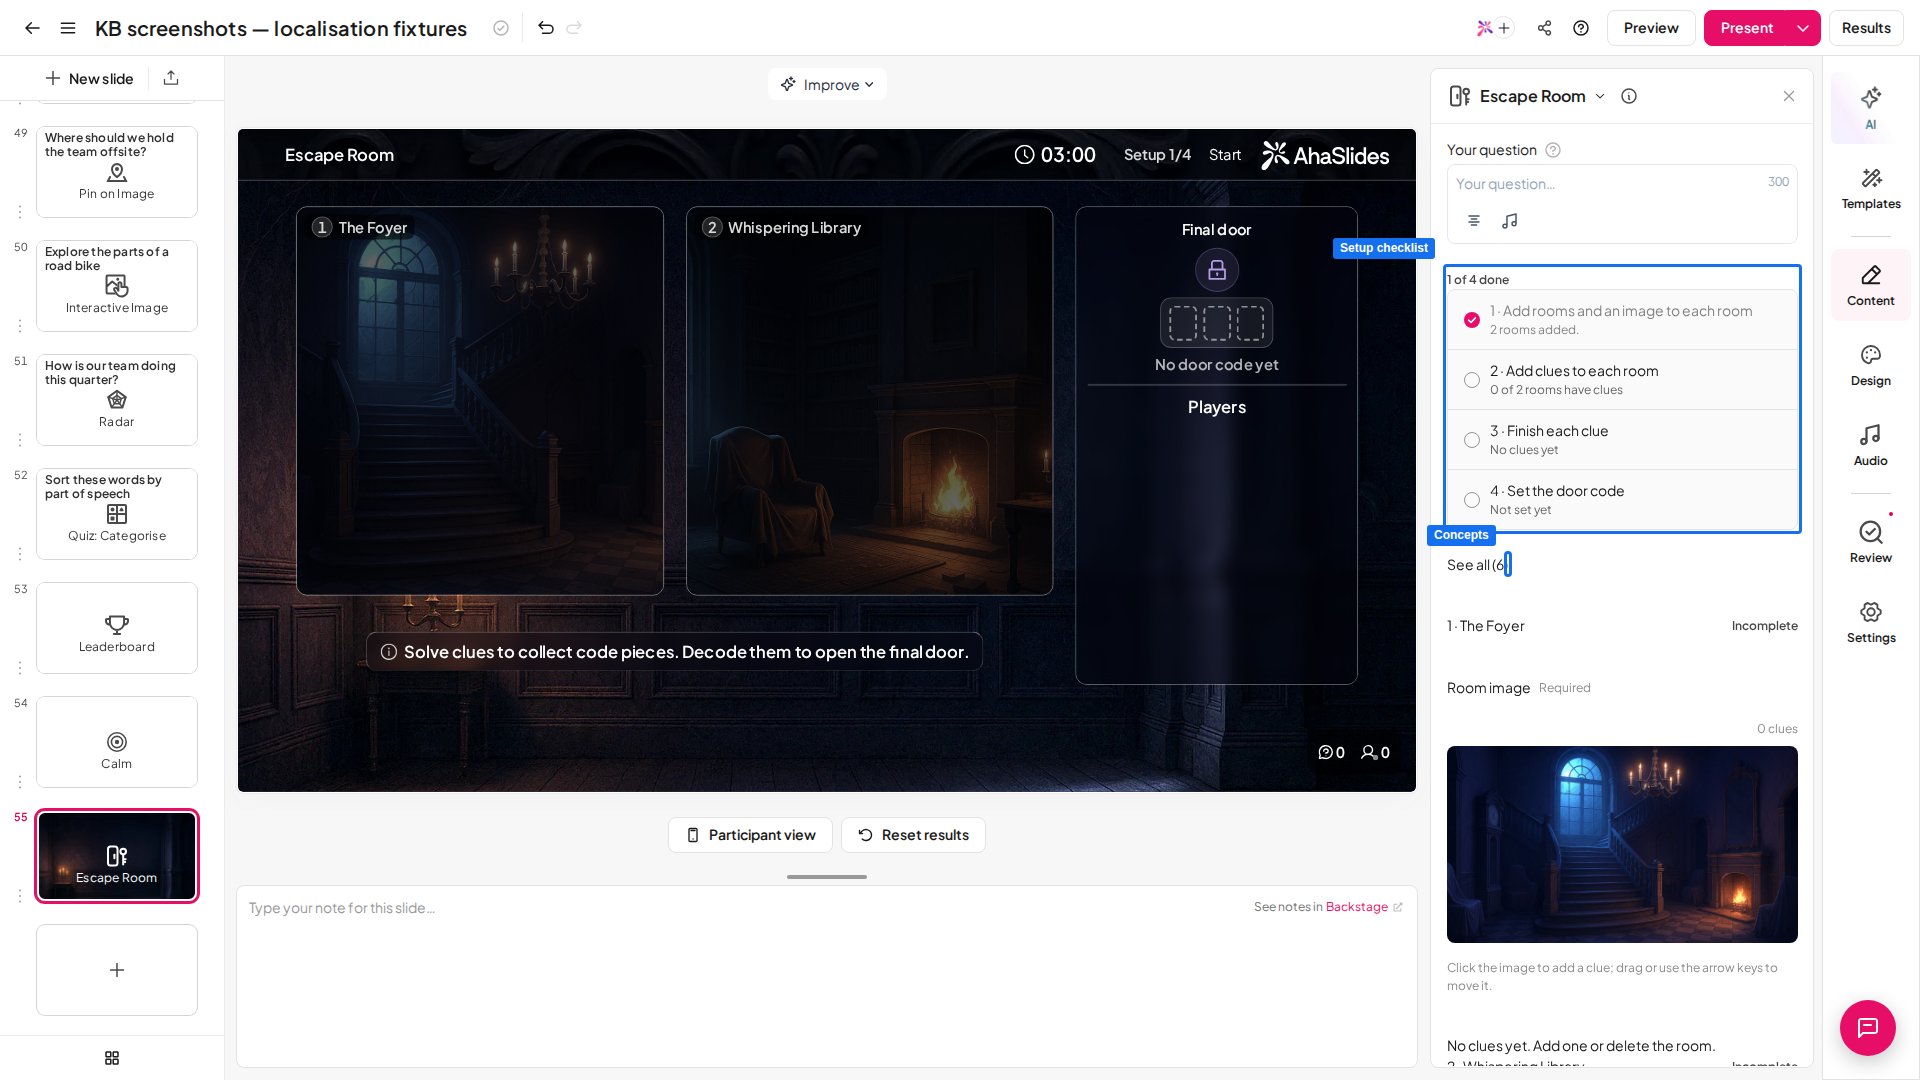Select slide 53 Leaderboard thumbnail
The image size is (1920, 1080).
117,628
